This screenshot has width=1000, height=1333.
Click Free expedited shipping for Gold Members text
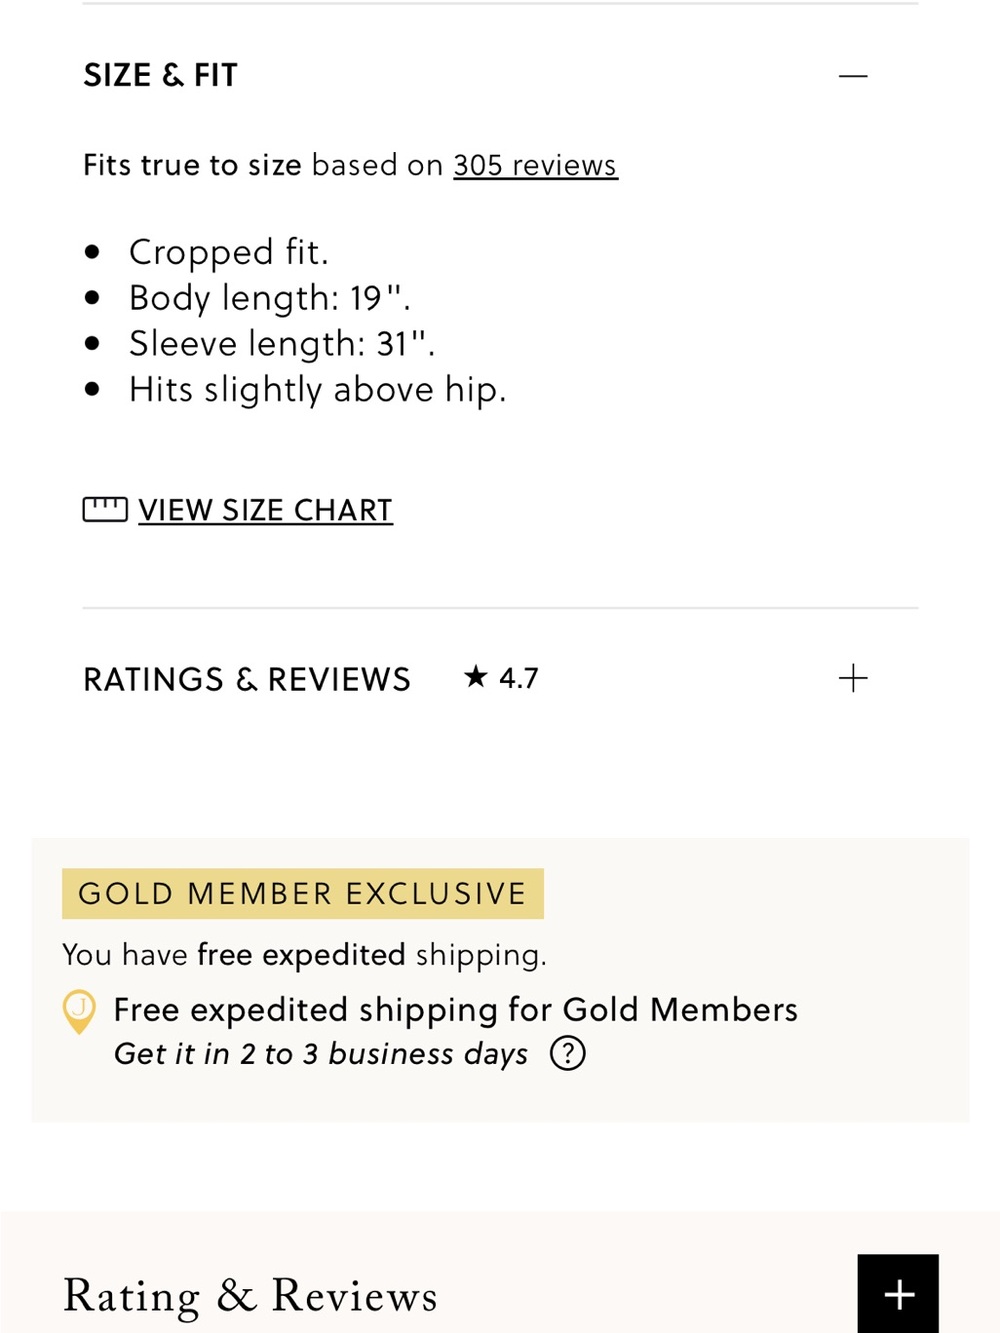pyautogui.click(x=456, y=1010)
